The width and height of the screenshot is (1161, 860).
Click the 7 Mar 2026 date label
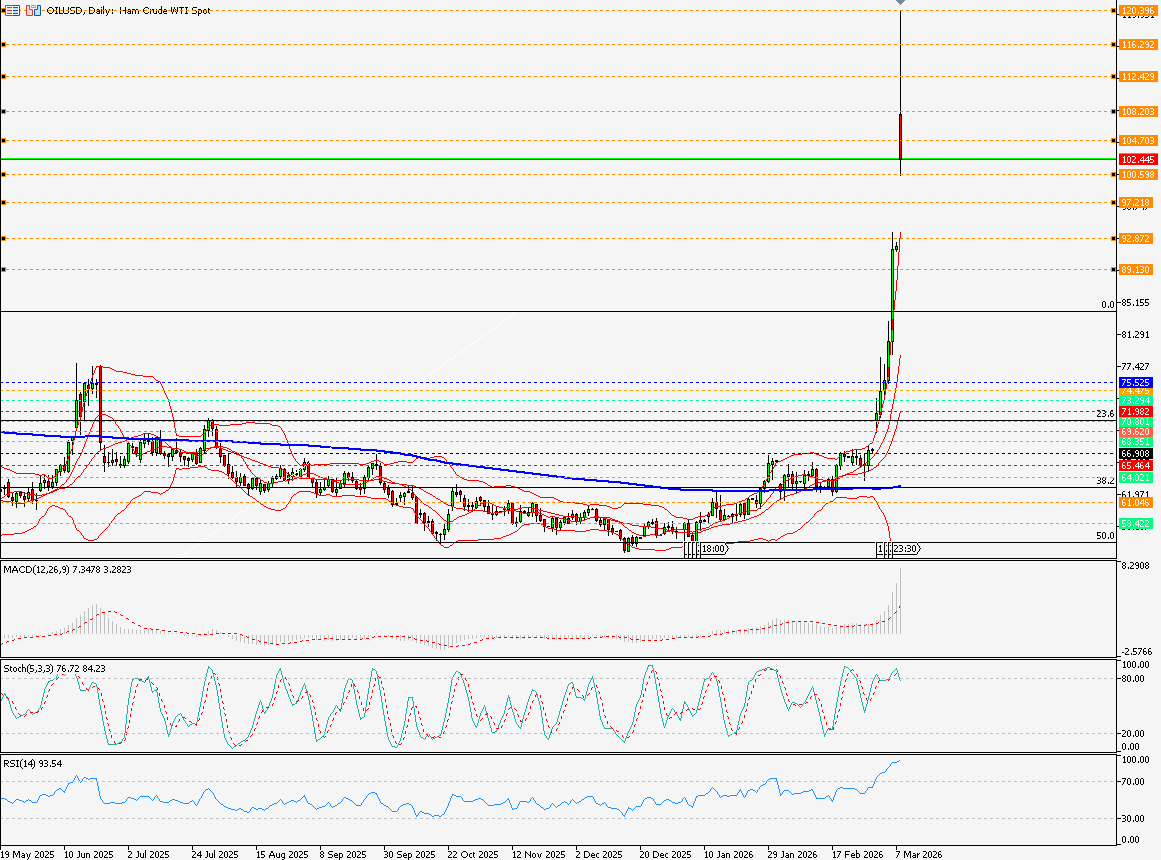tap(918, 855)
